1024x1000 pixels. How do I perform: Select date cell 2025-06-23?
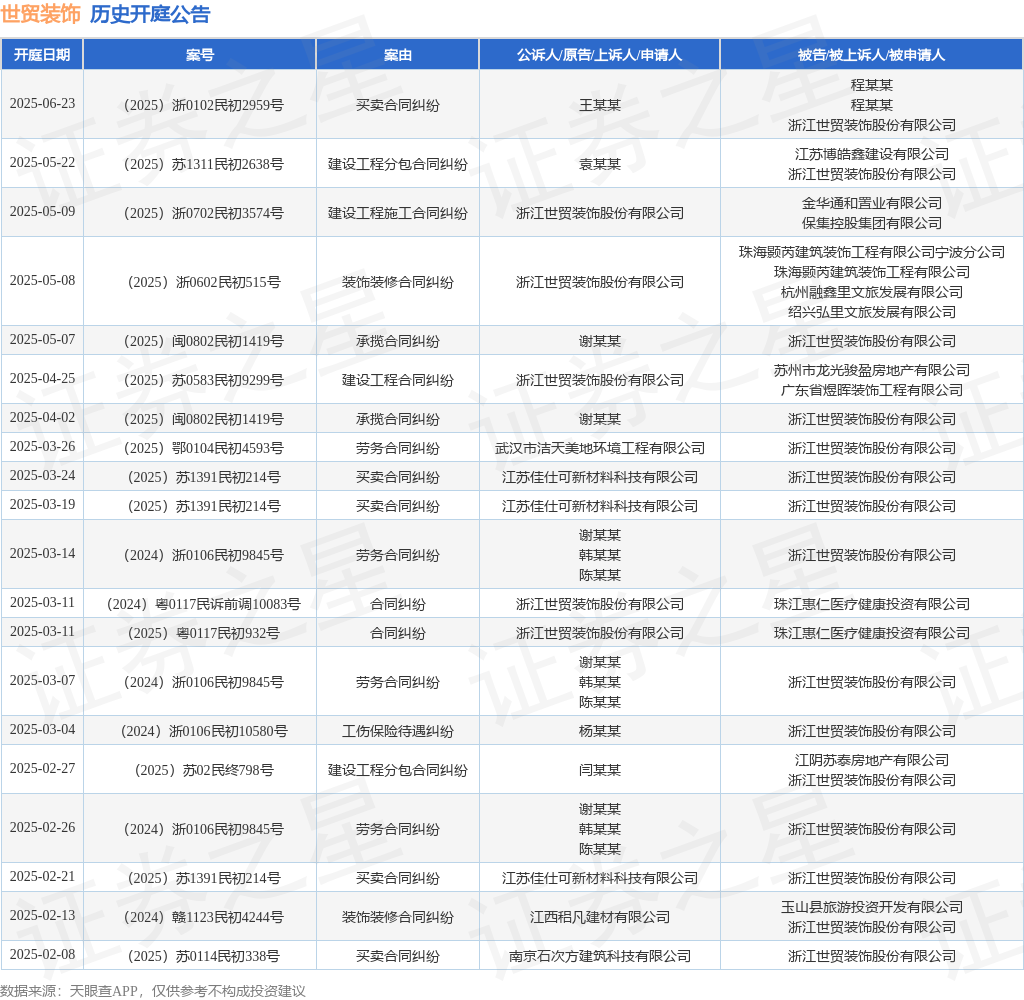tap(42, 104)
